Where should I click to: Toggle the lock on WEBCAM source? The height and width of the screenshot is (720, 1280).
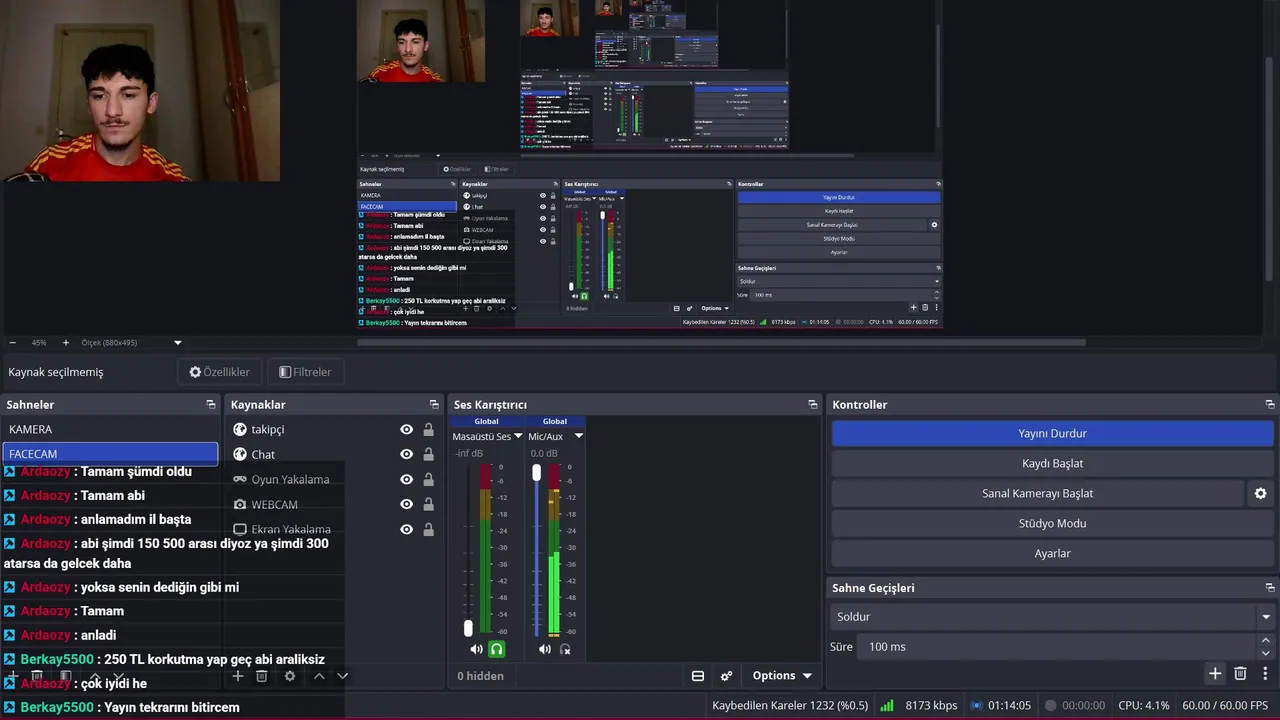[x=428, y=504]
